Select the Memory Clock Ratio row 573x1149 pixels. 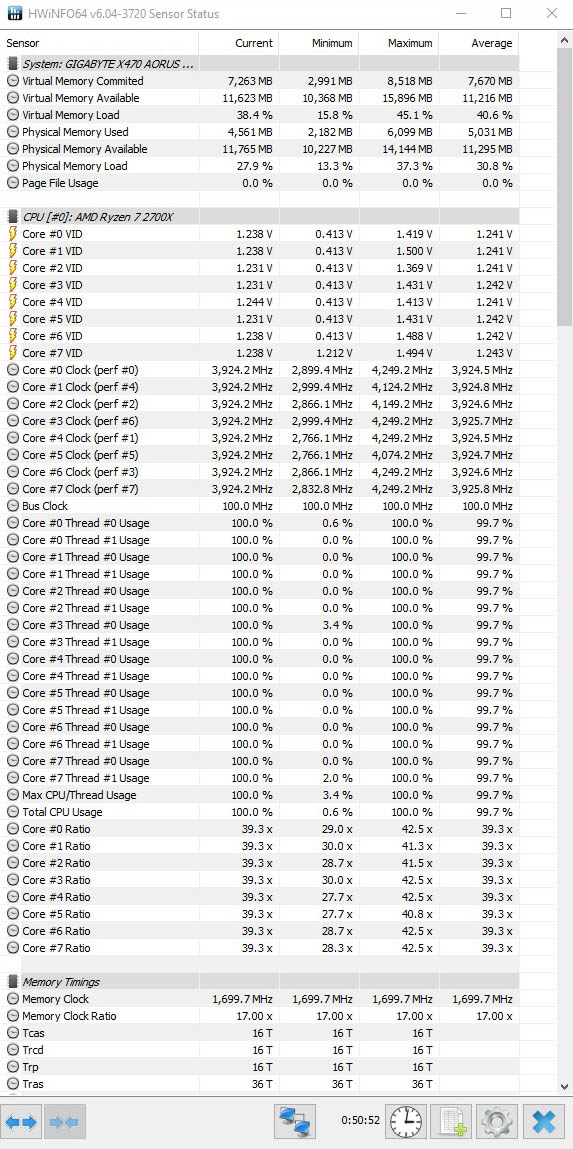tap(260, 1016)
